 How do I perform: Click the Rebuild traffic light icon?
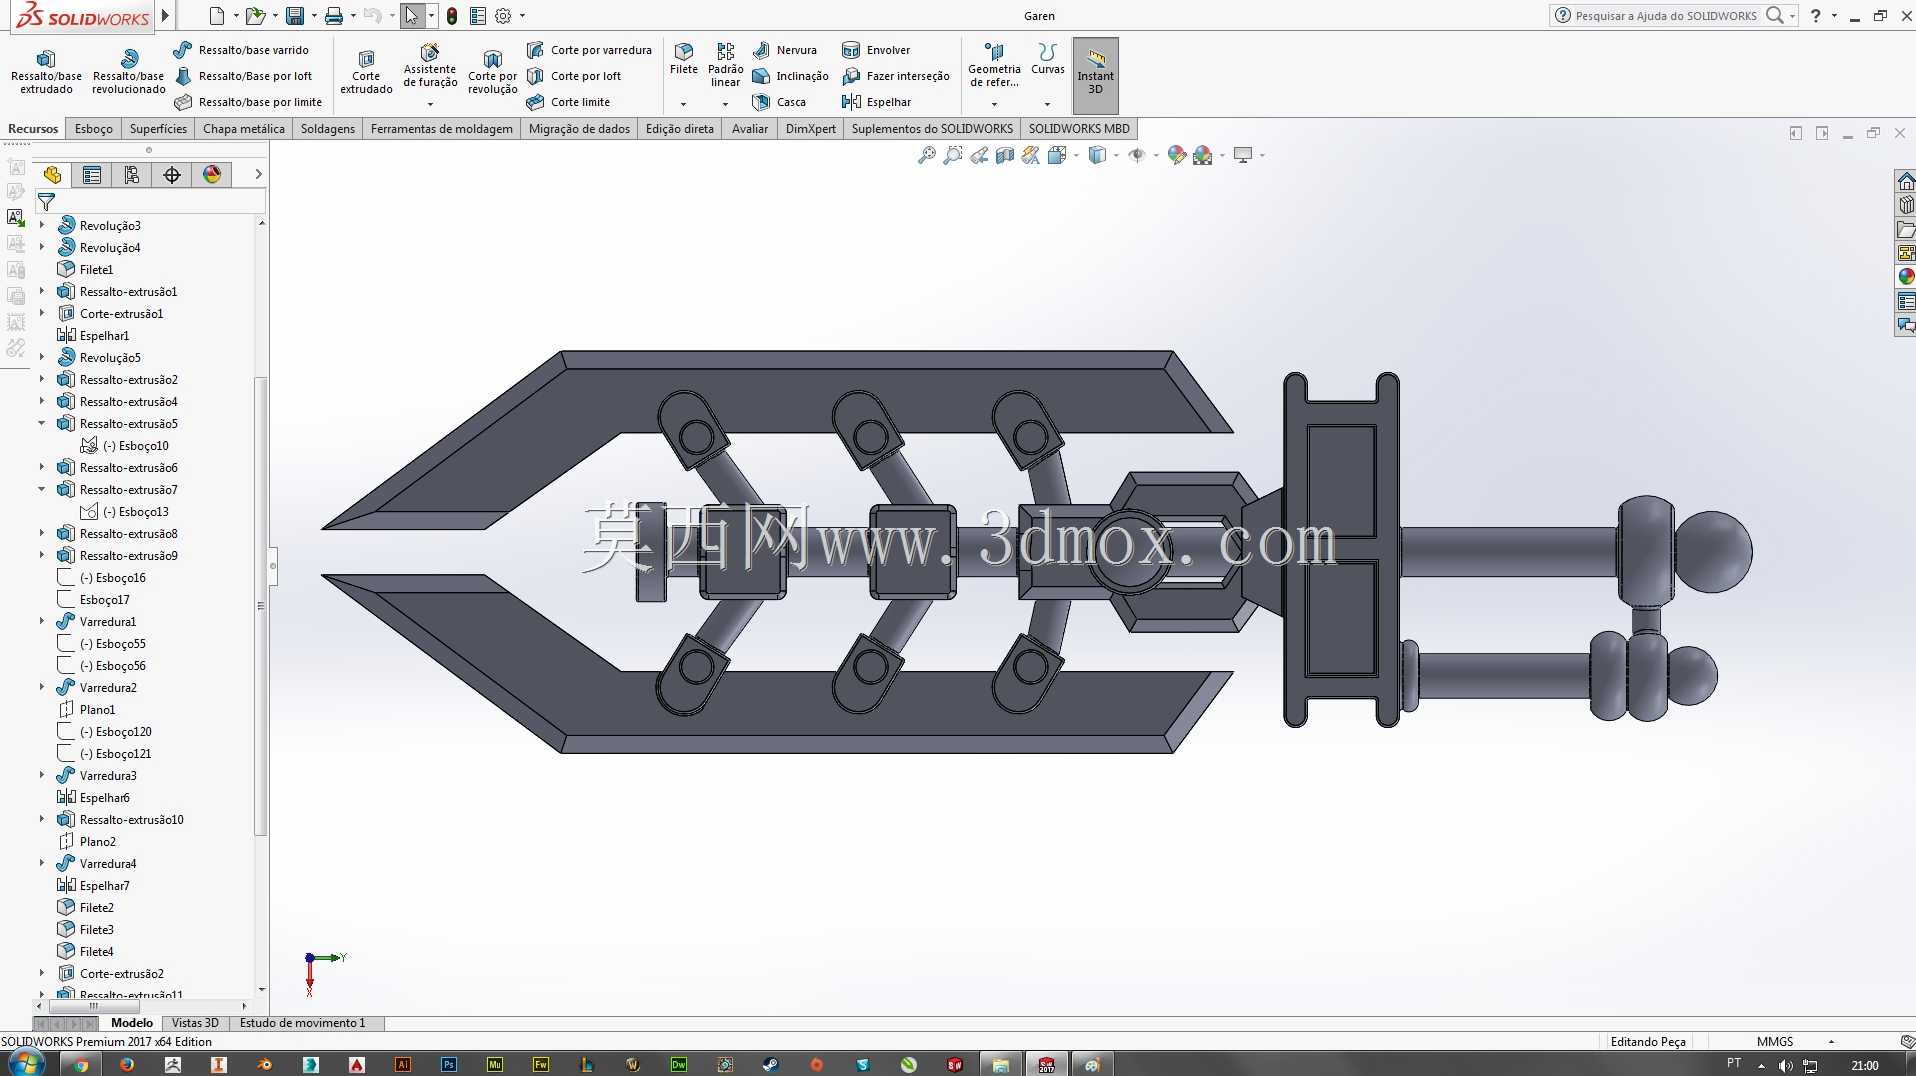(452, 16)
